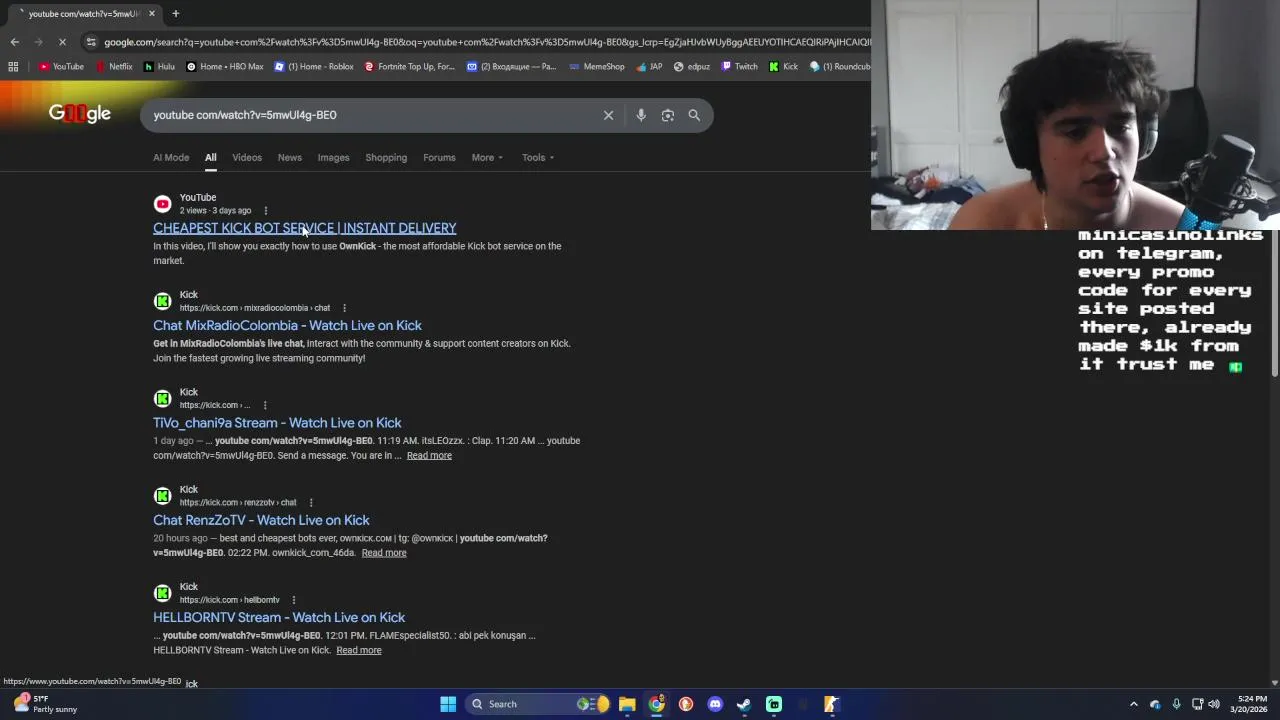
Task: Switch to Videos results tab
Action: [247, 157]
